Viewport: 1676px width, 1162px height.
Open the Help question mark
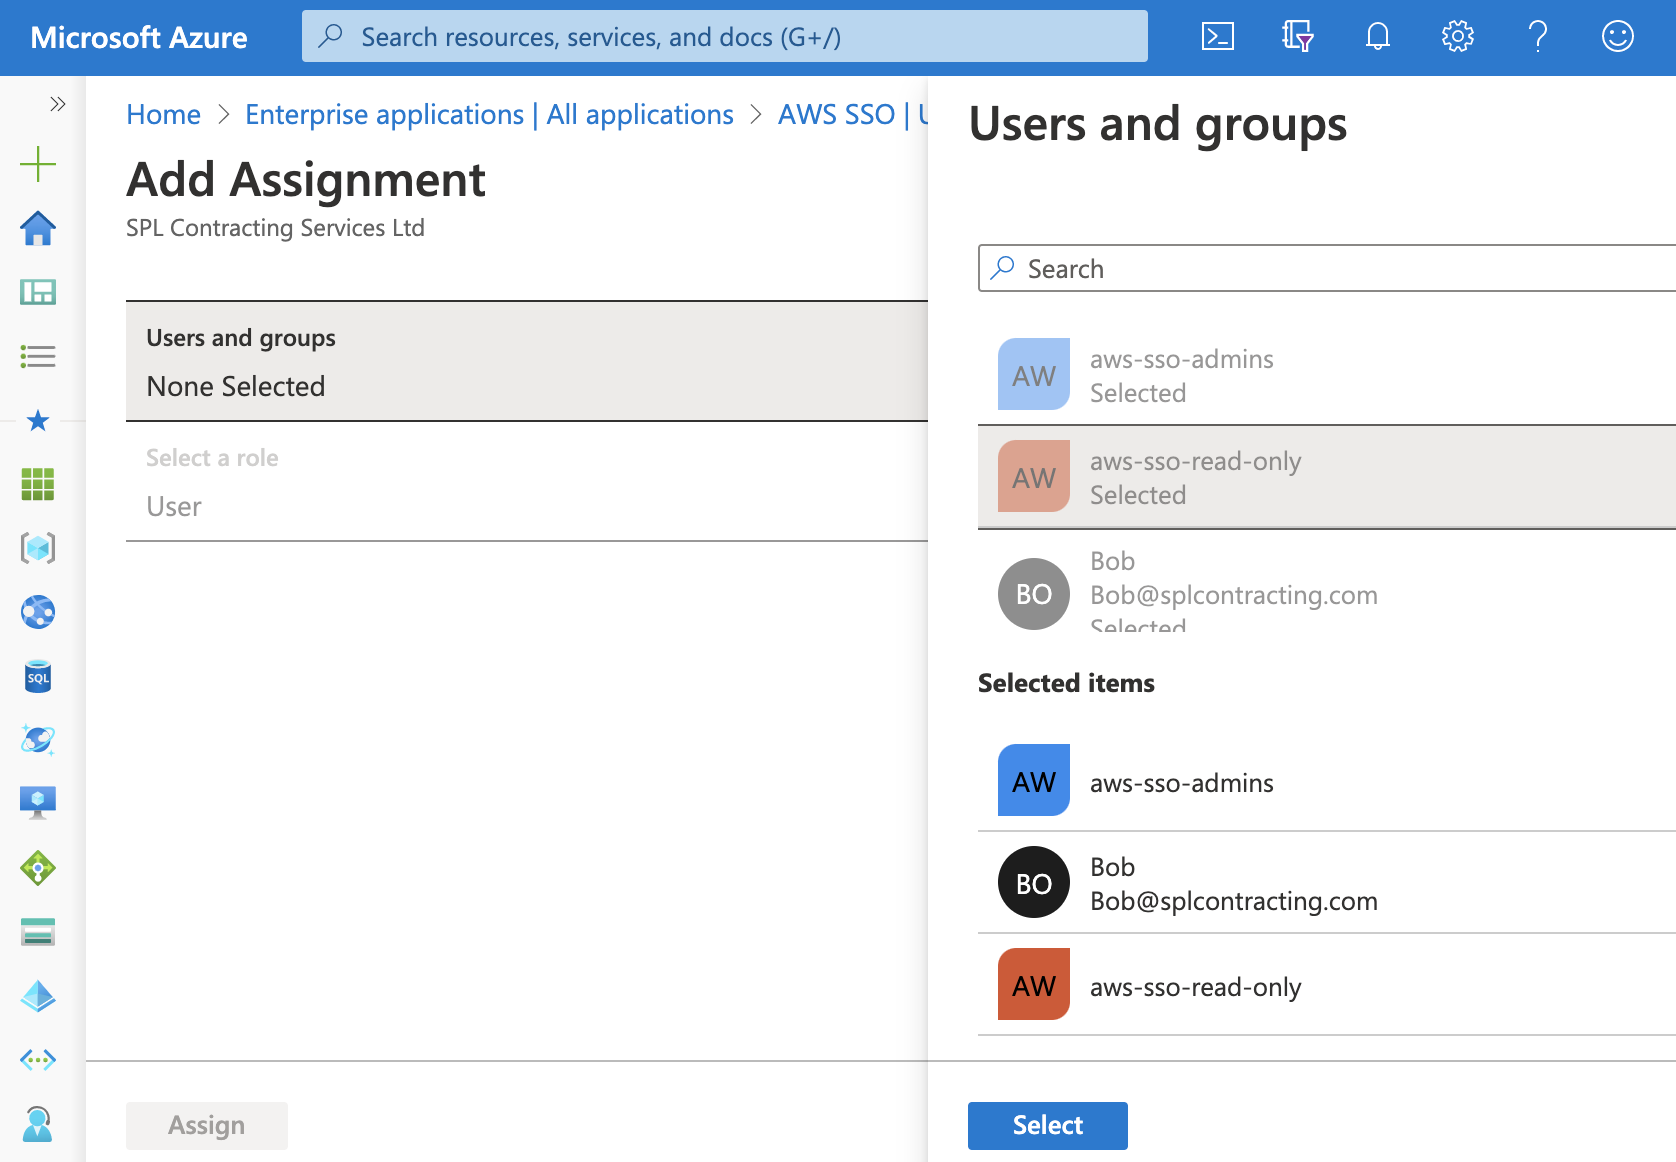[1538, 37]
